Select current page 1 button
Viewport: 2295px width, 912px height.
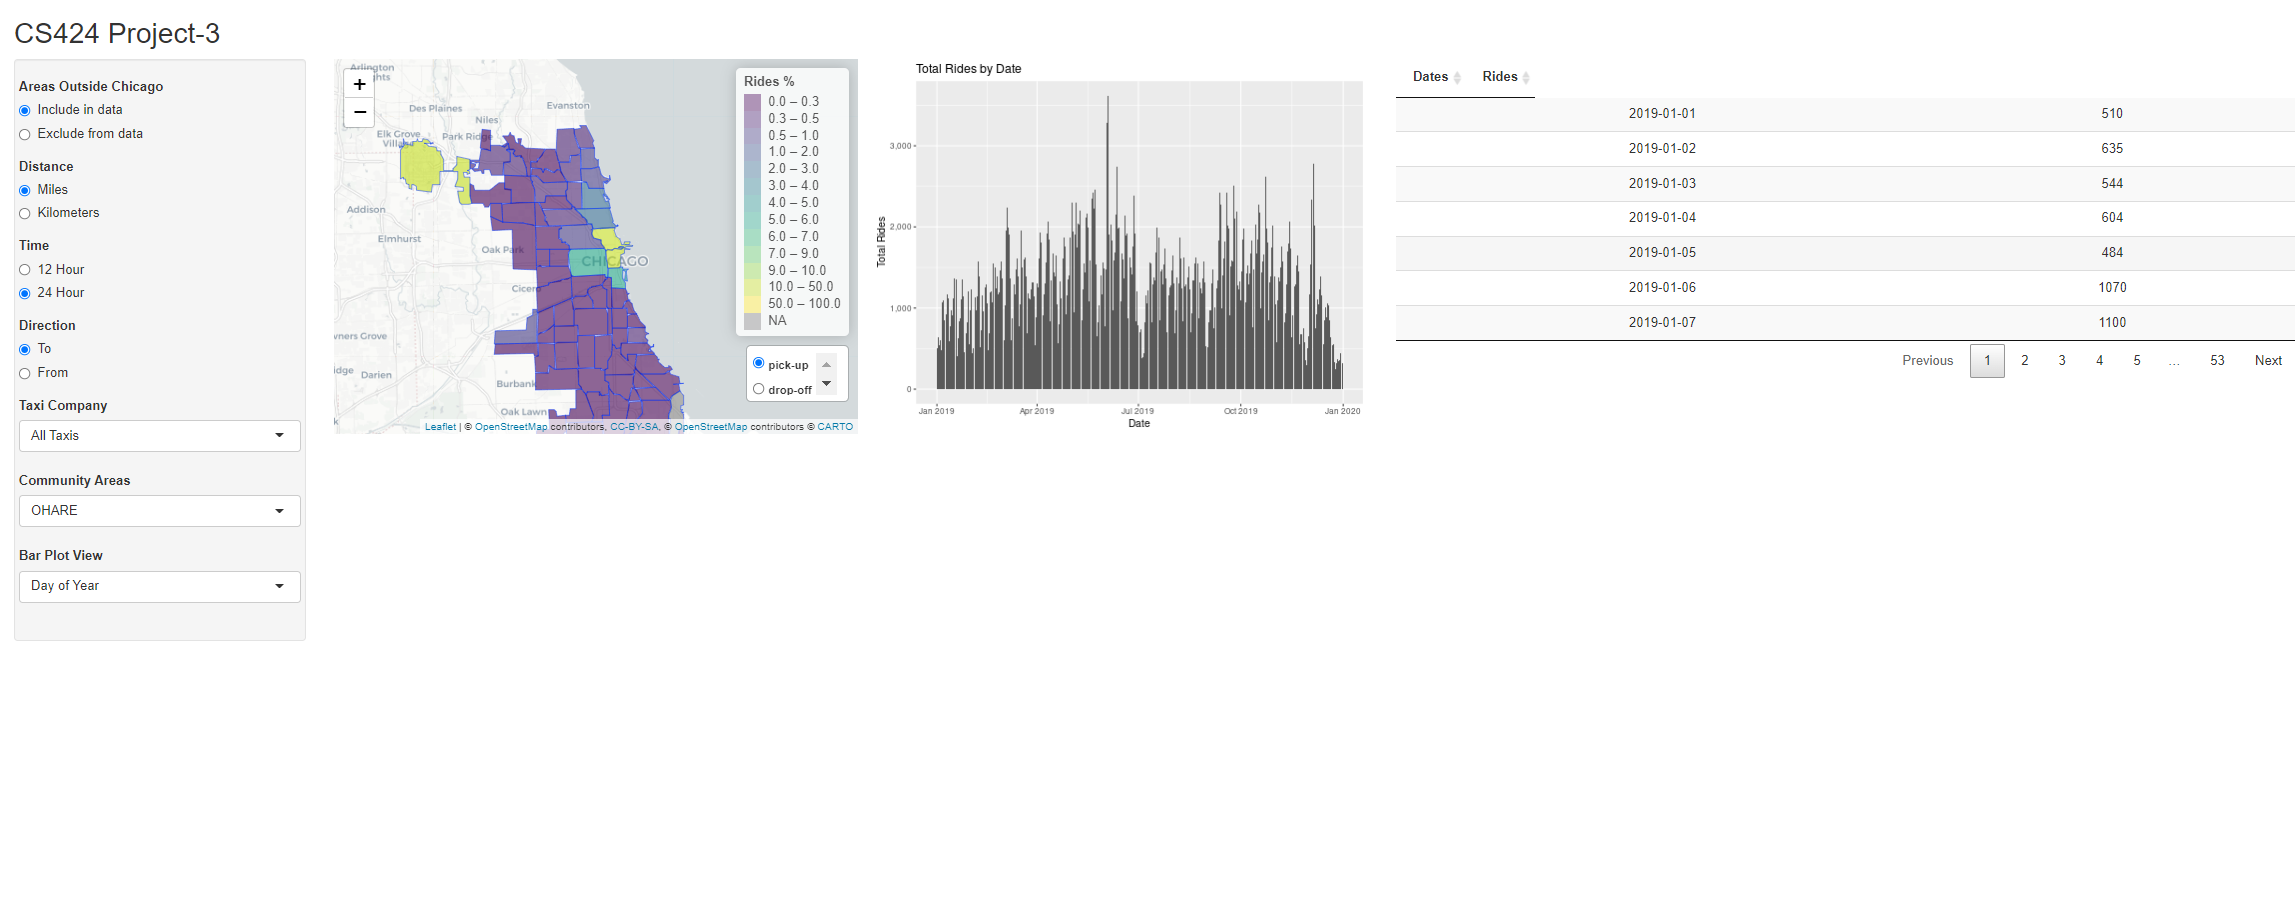coord(1987,361)
